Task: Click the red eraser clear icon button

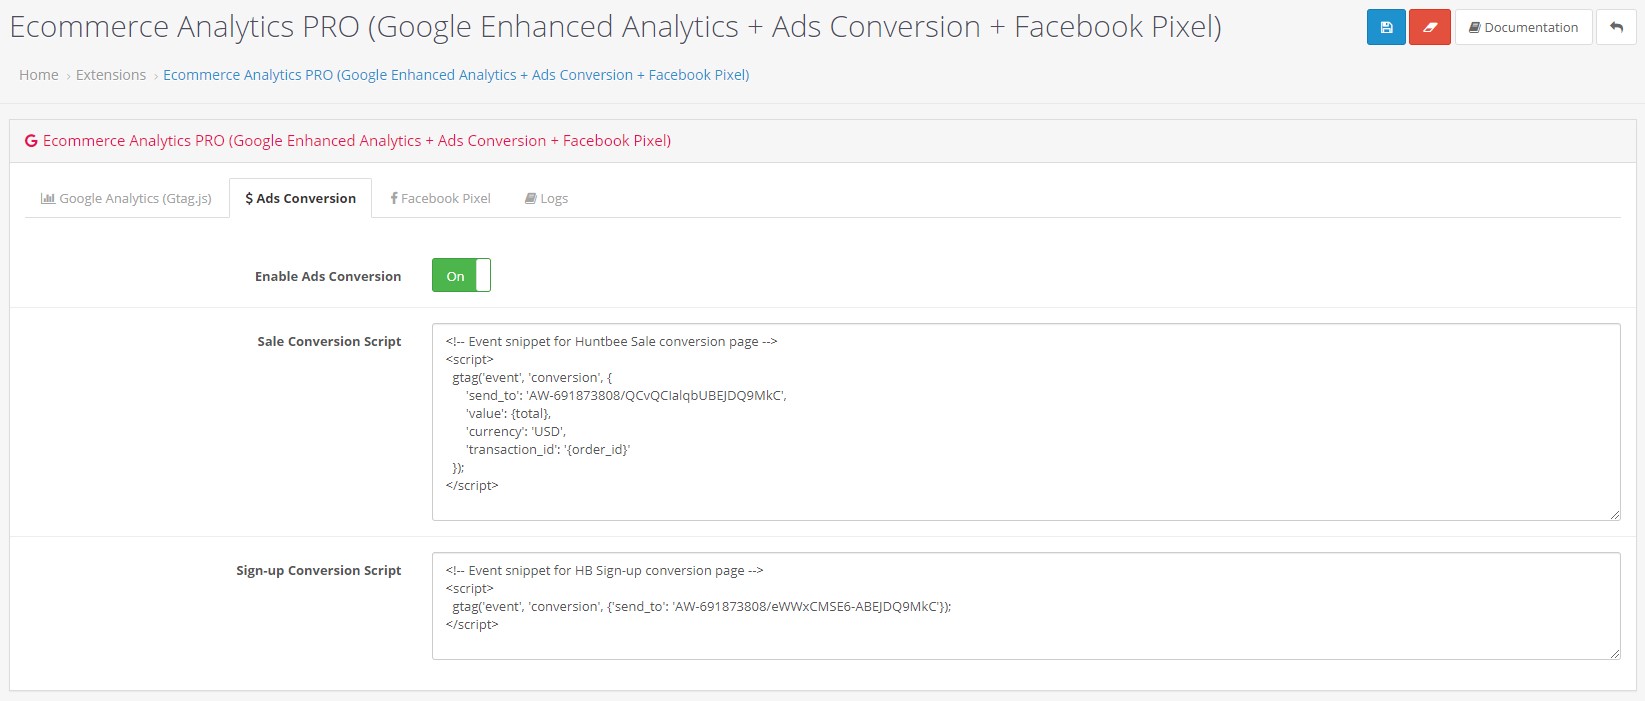Action: coord(1430,27)
